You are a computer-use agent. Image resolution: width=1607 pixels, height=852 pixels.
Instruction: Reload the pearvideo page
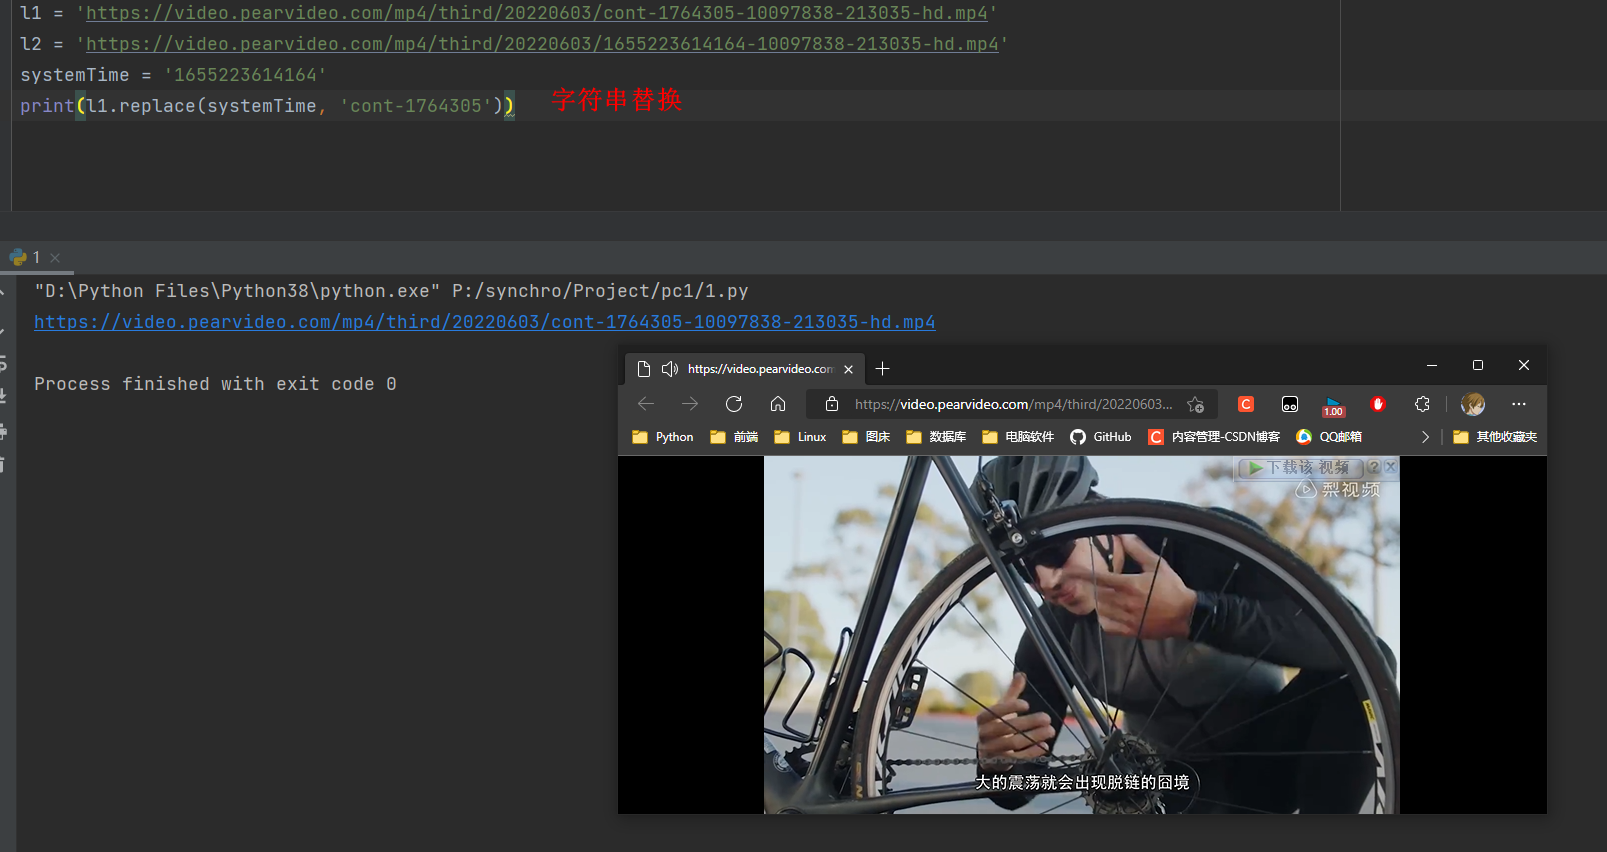click(734, 404)
